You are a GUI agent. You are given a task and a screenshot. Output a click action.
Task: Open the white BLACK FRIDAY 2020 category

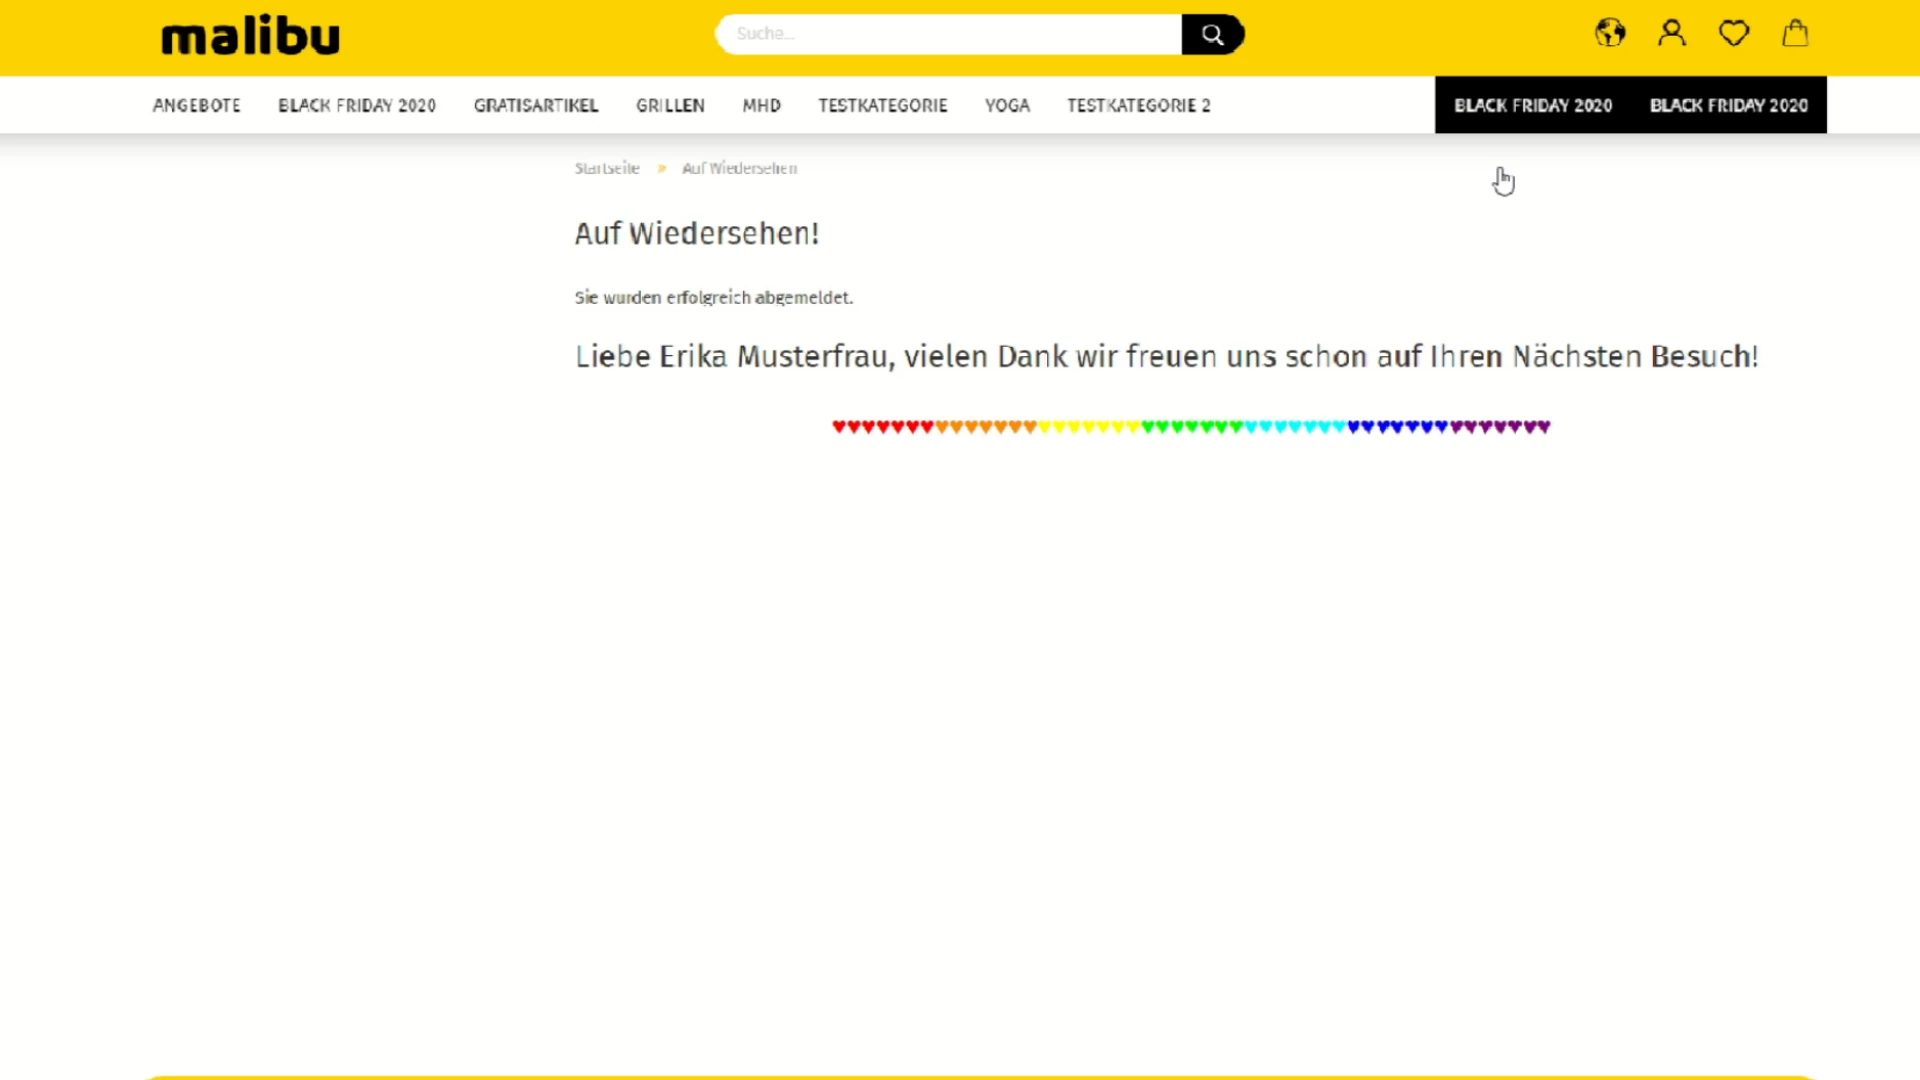(357, 105)
